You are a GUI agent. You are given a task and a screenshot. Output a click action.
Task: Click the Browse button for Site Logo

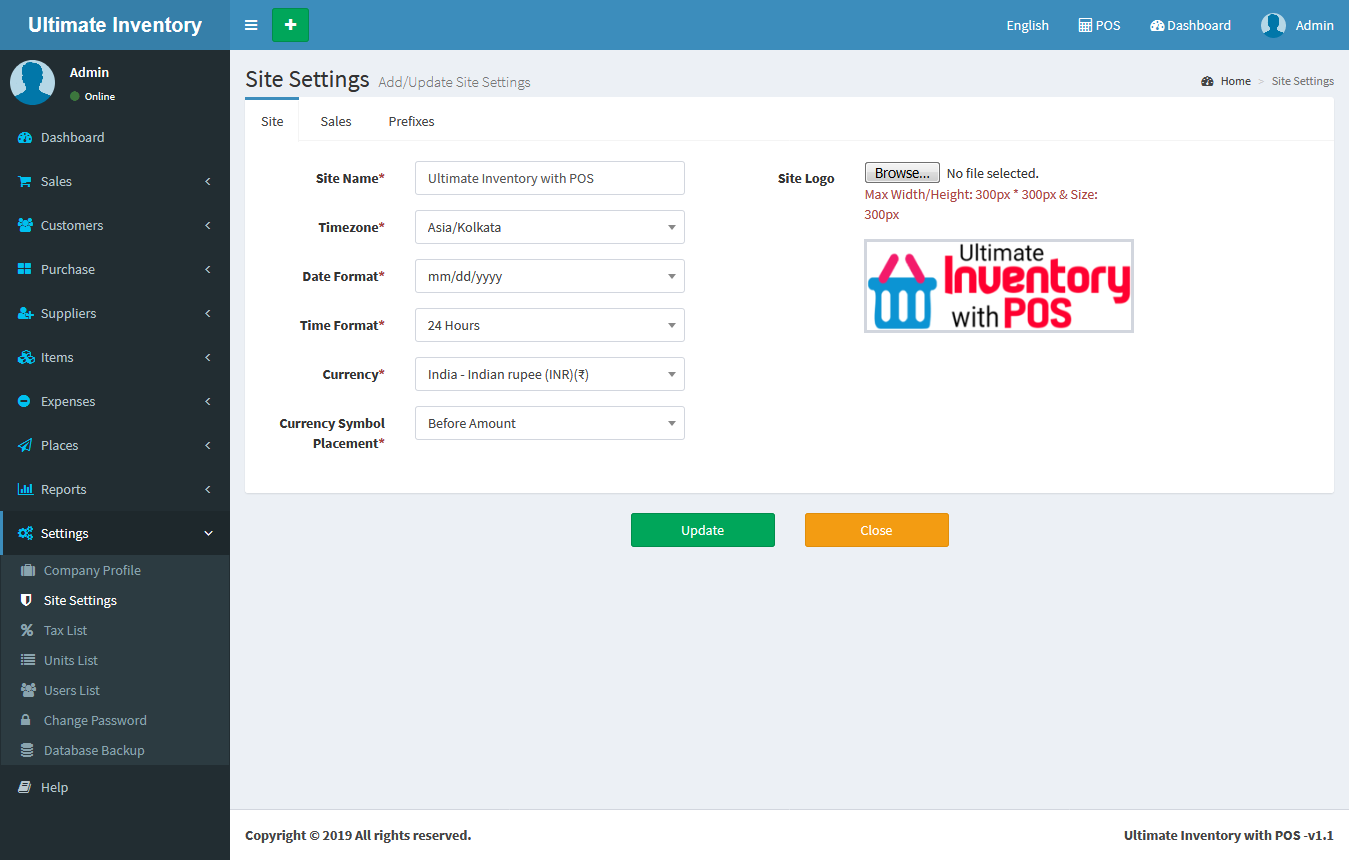tap(901, 173)
